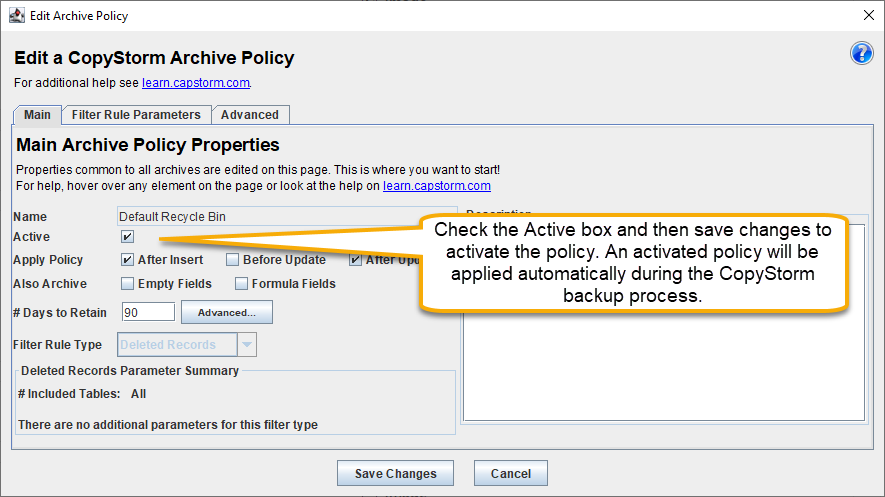
Task: Click the Deleted Records filter type value
Action: coord(177,345)
